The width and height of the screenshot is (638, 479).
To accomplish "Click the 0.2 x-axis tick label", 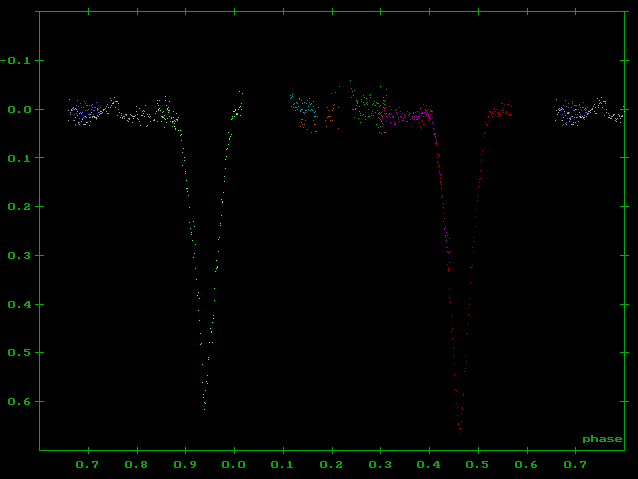I will click(x=331, y=465).
